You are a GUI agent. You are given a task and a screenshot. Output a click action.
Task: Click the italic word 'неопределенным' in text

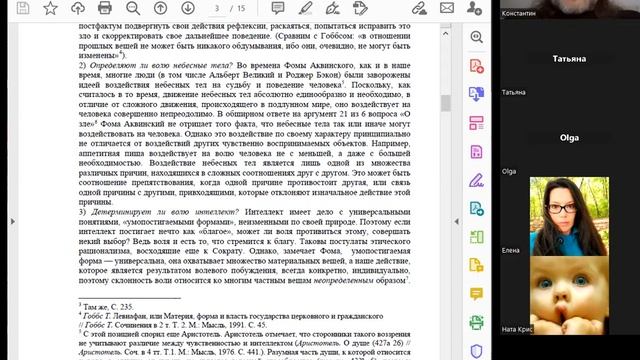343,280
